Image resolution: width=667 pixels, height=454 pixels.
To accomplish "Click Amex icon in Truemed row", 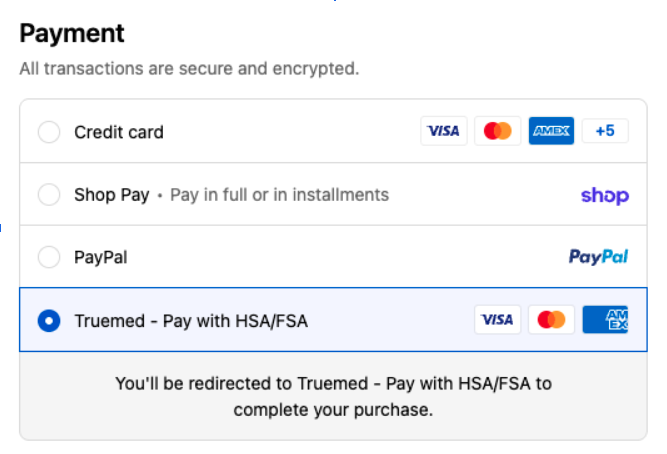I will 605,320.
